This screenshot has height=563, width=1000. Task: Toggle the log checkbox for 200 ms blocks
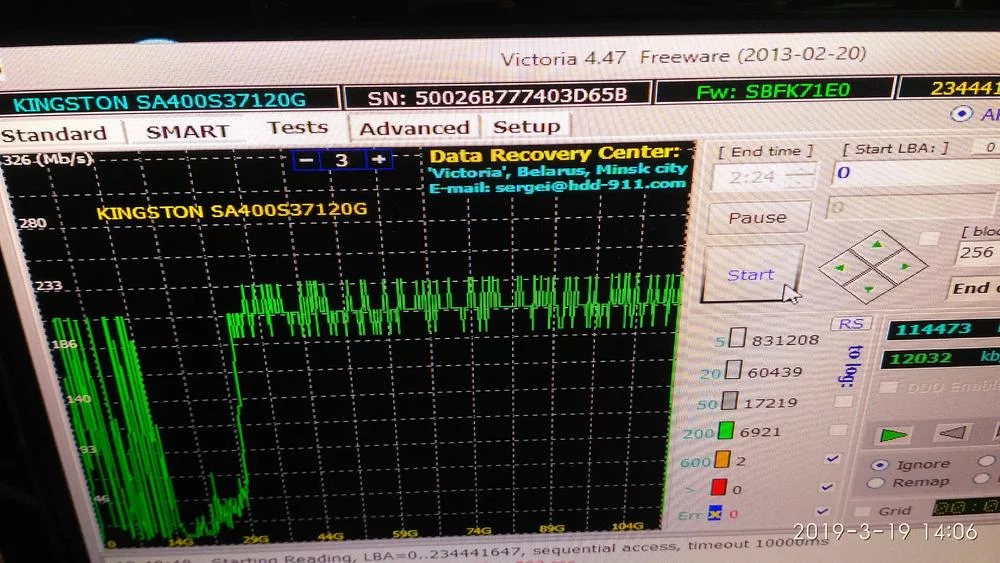tap(838, 430)
